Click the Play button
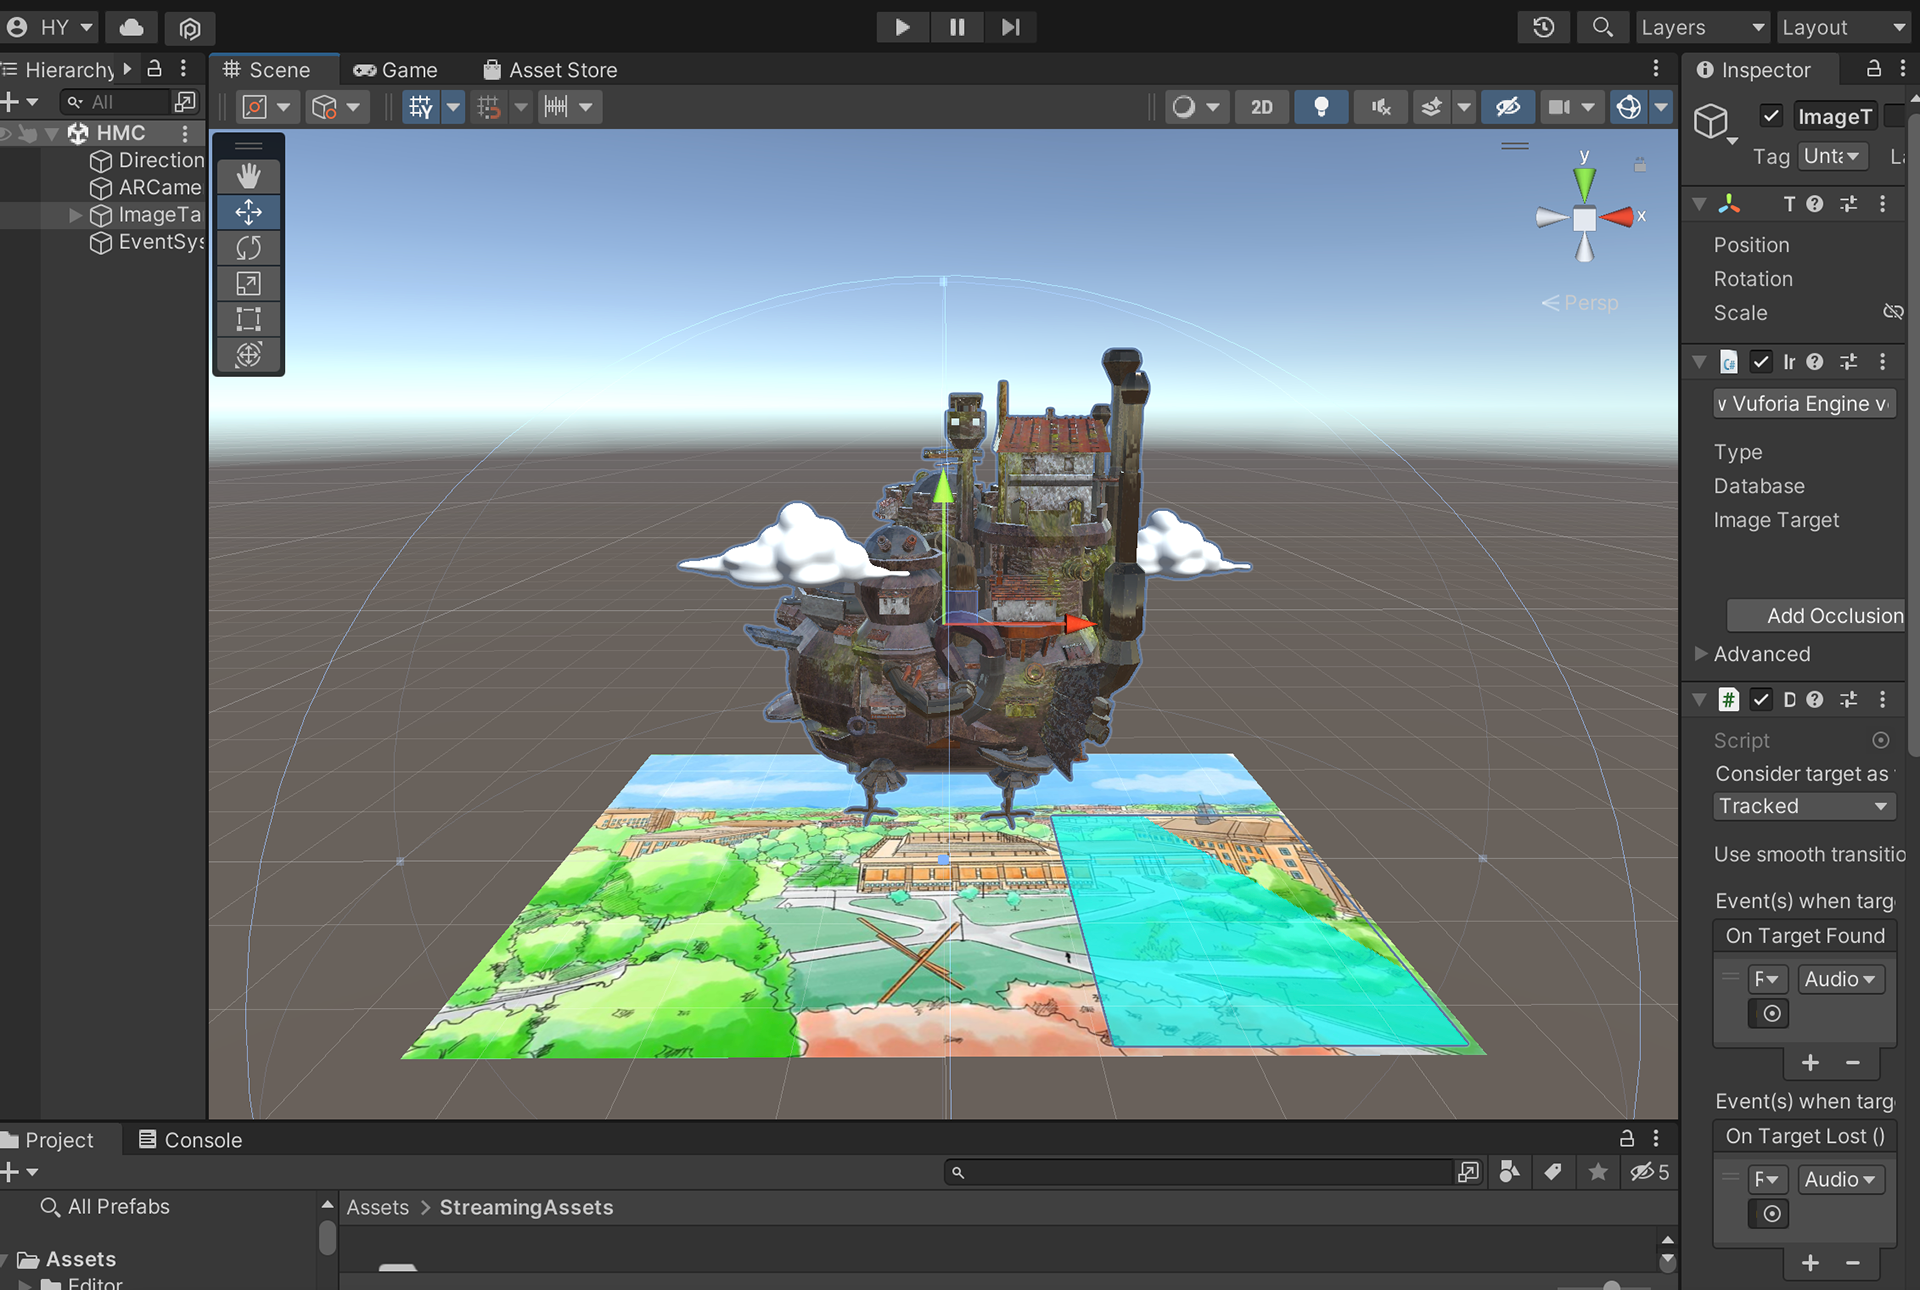 click(x=902, y=27)
